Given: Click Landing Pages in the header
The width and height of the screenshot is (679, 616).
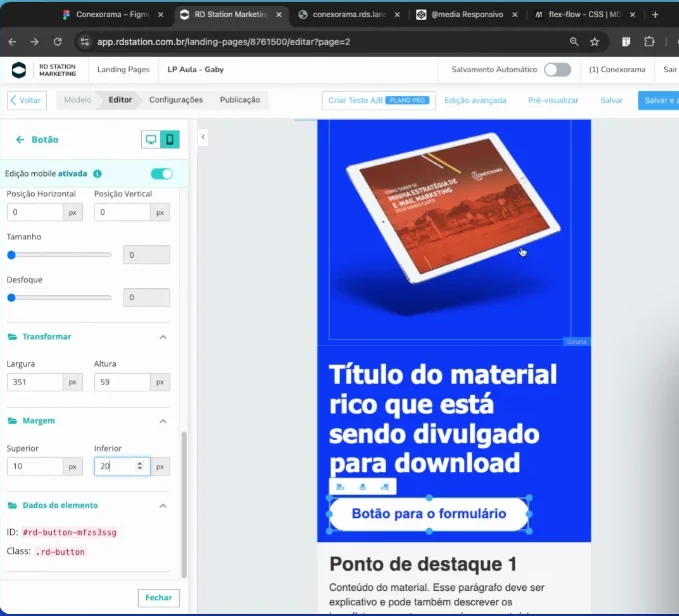Looking at the screenshot, I should point(123,70).
